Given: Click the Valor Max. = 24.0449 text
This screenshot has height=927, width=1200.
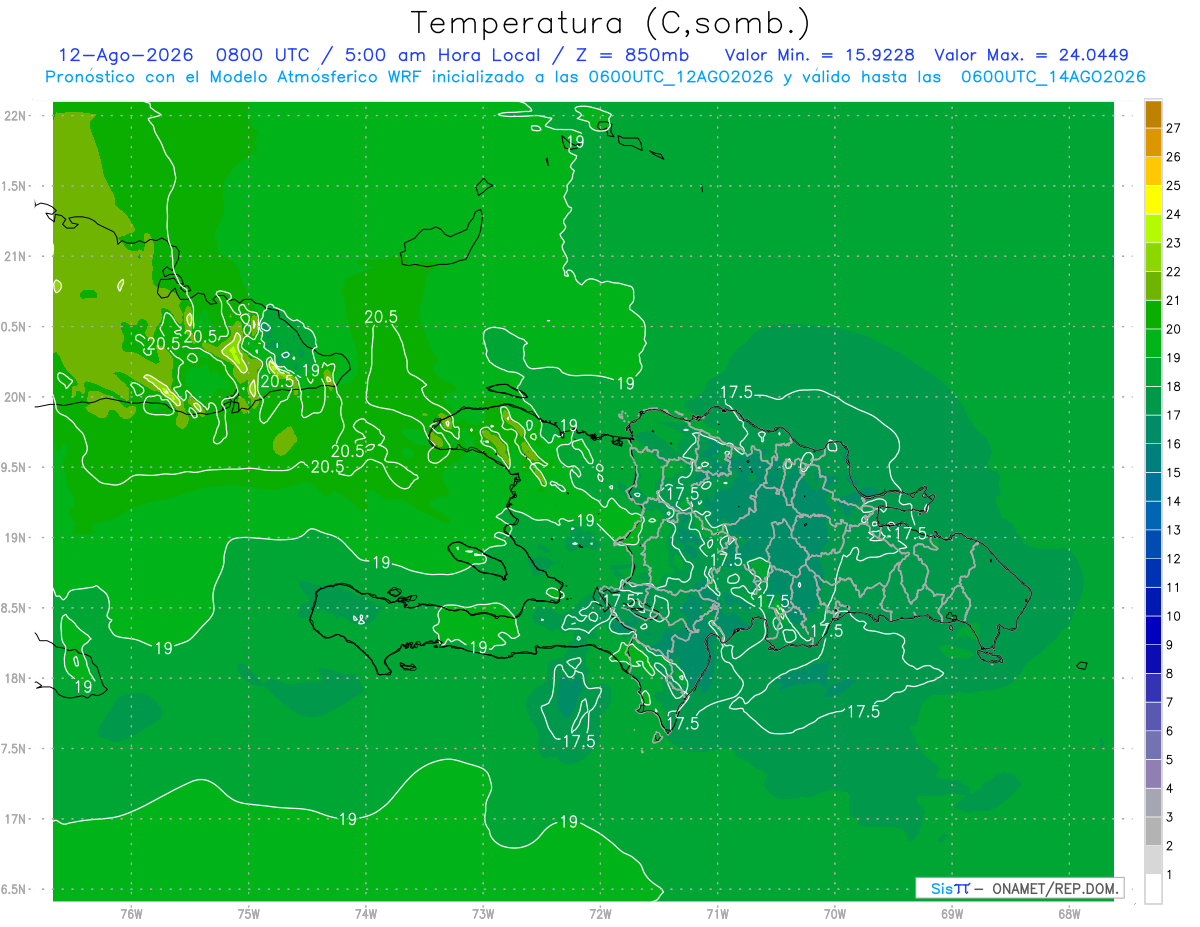Looking at the screenshot, I should 1031,55.
